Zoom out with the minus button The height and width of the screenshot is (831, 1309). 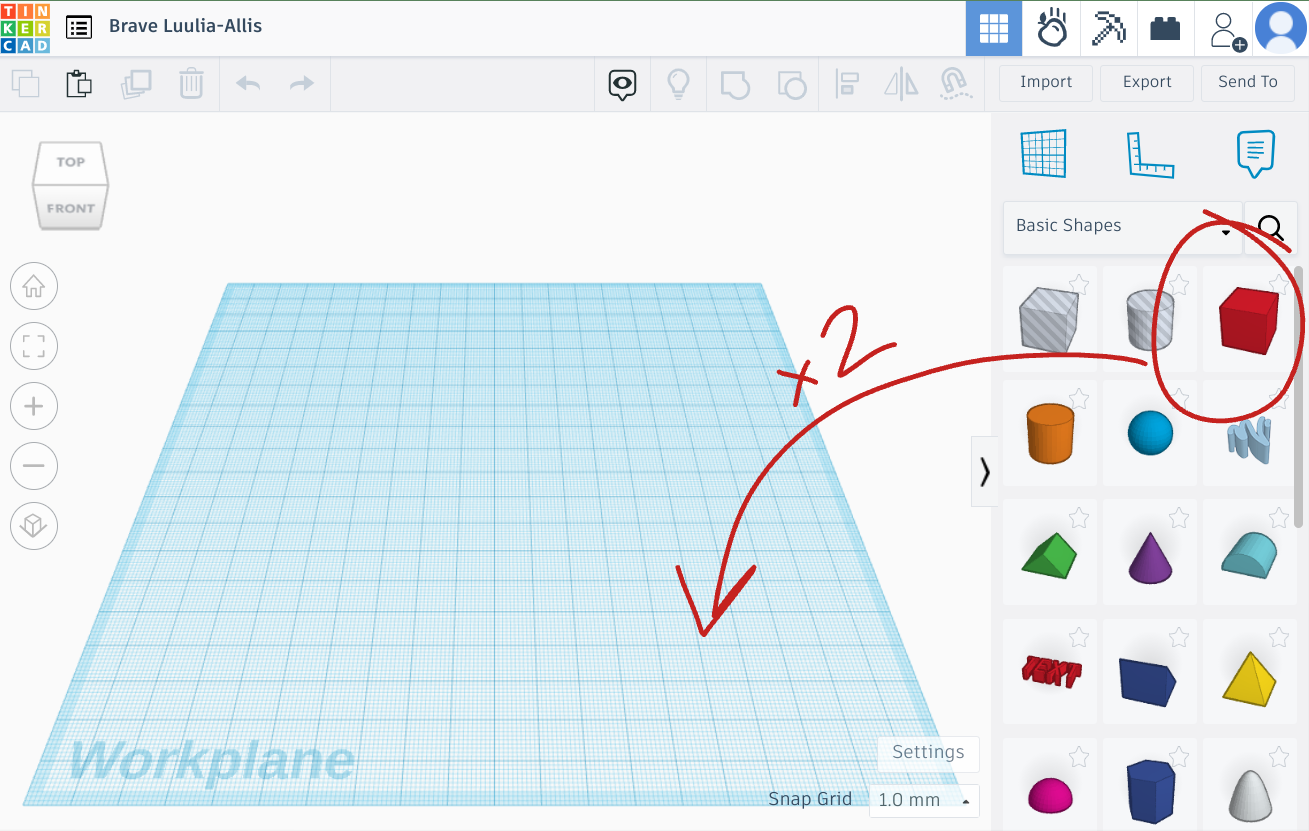(34, 466)
